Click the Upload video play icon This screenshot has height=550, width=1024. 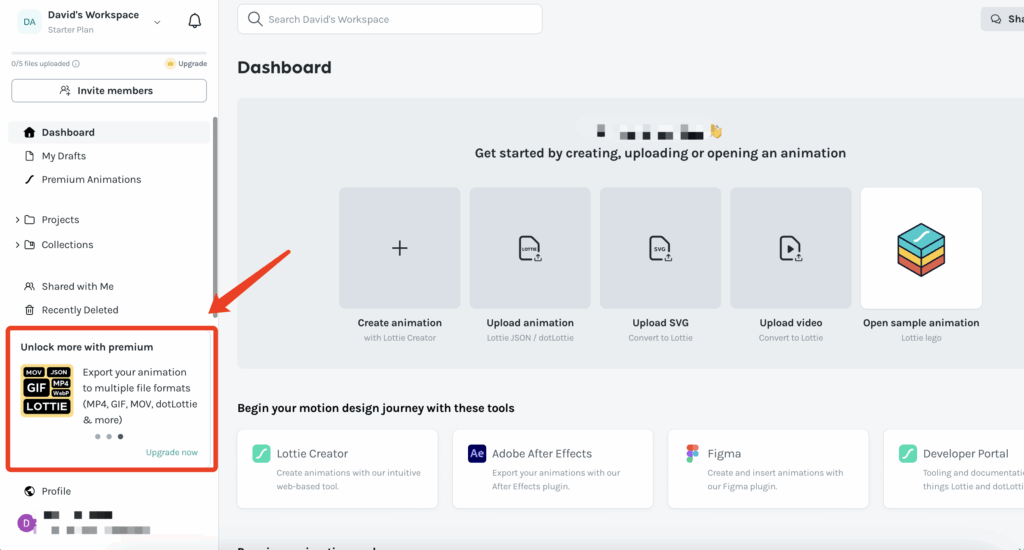tap(790, 248)
